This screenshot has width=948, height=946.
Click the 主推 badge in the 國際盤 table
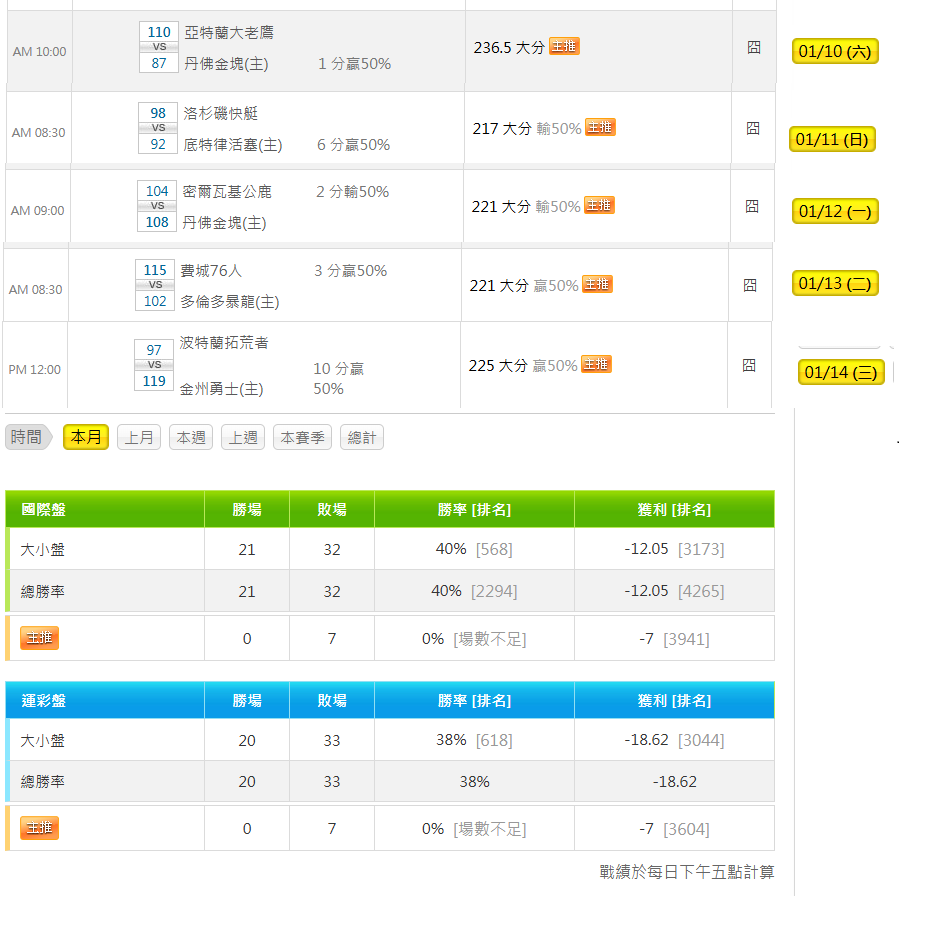(40, 638)
